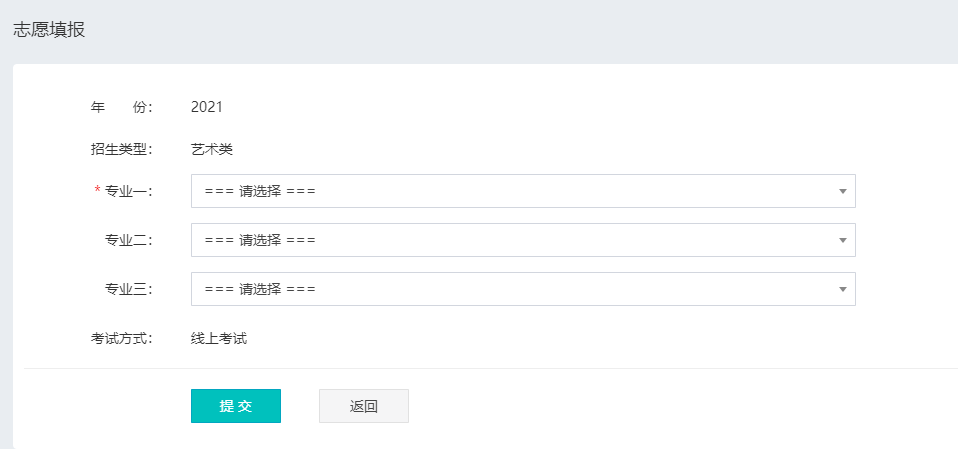Click the 年份 field label
Viewport: 958px width, 449px height.
[121, 107]
